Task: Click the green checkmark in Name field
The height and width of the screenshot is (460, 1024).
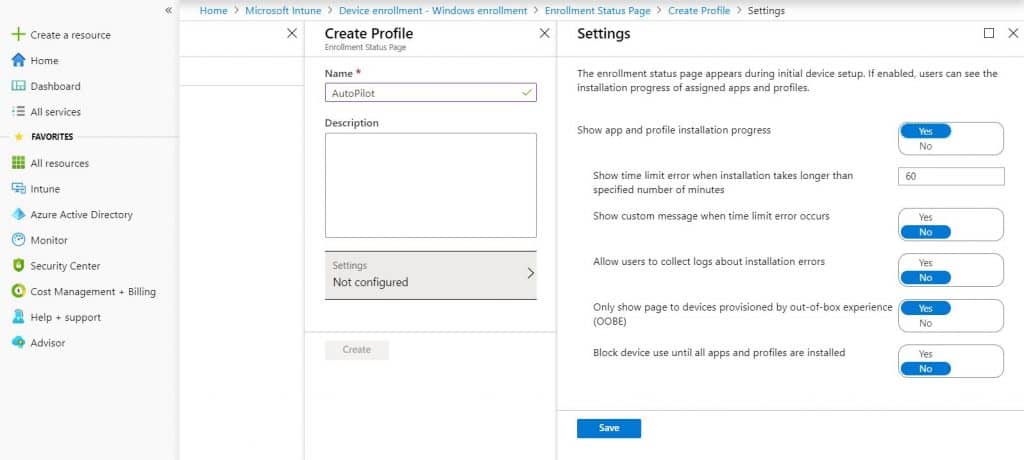Action: click(526, 93)
